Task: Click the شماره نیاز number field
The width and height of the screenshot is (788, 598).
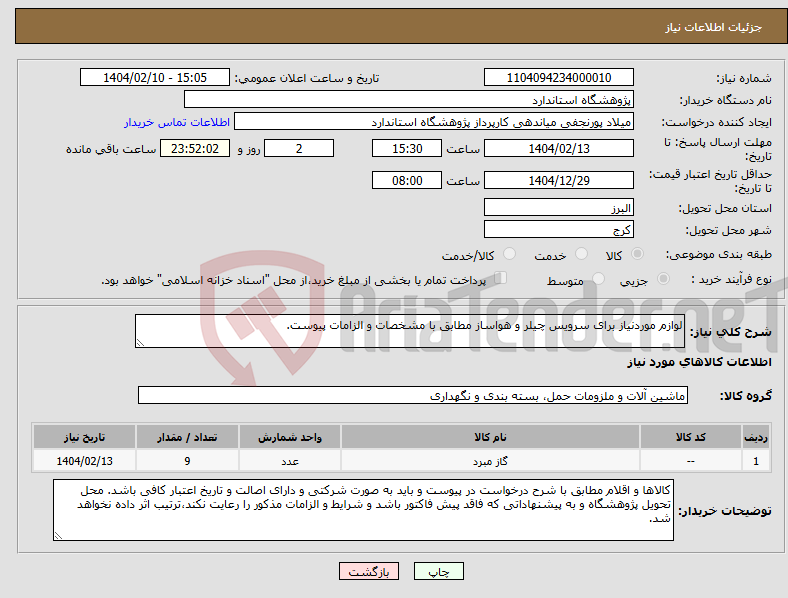Action: 559,77
